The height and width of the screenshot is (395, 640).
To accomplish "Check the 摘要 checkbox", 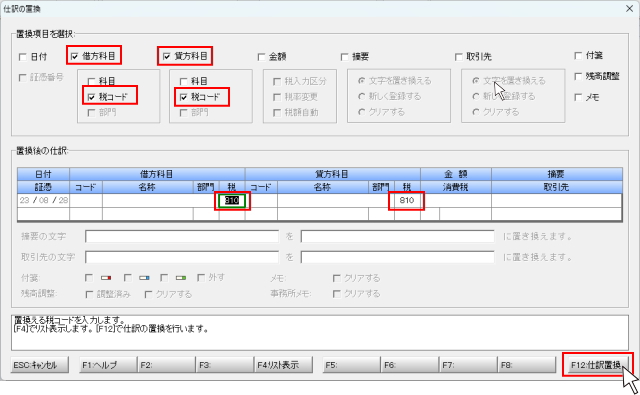I will 345,57.
